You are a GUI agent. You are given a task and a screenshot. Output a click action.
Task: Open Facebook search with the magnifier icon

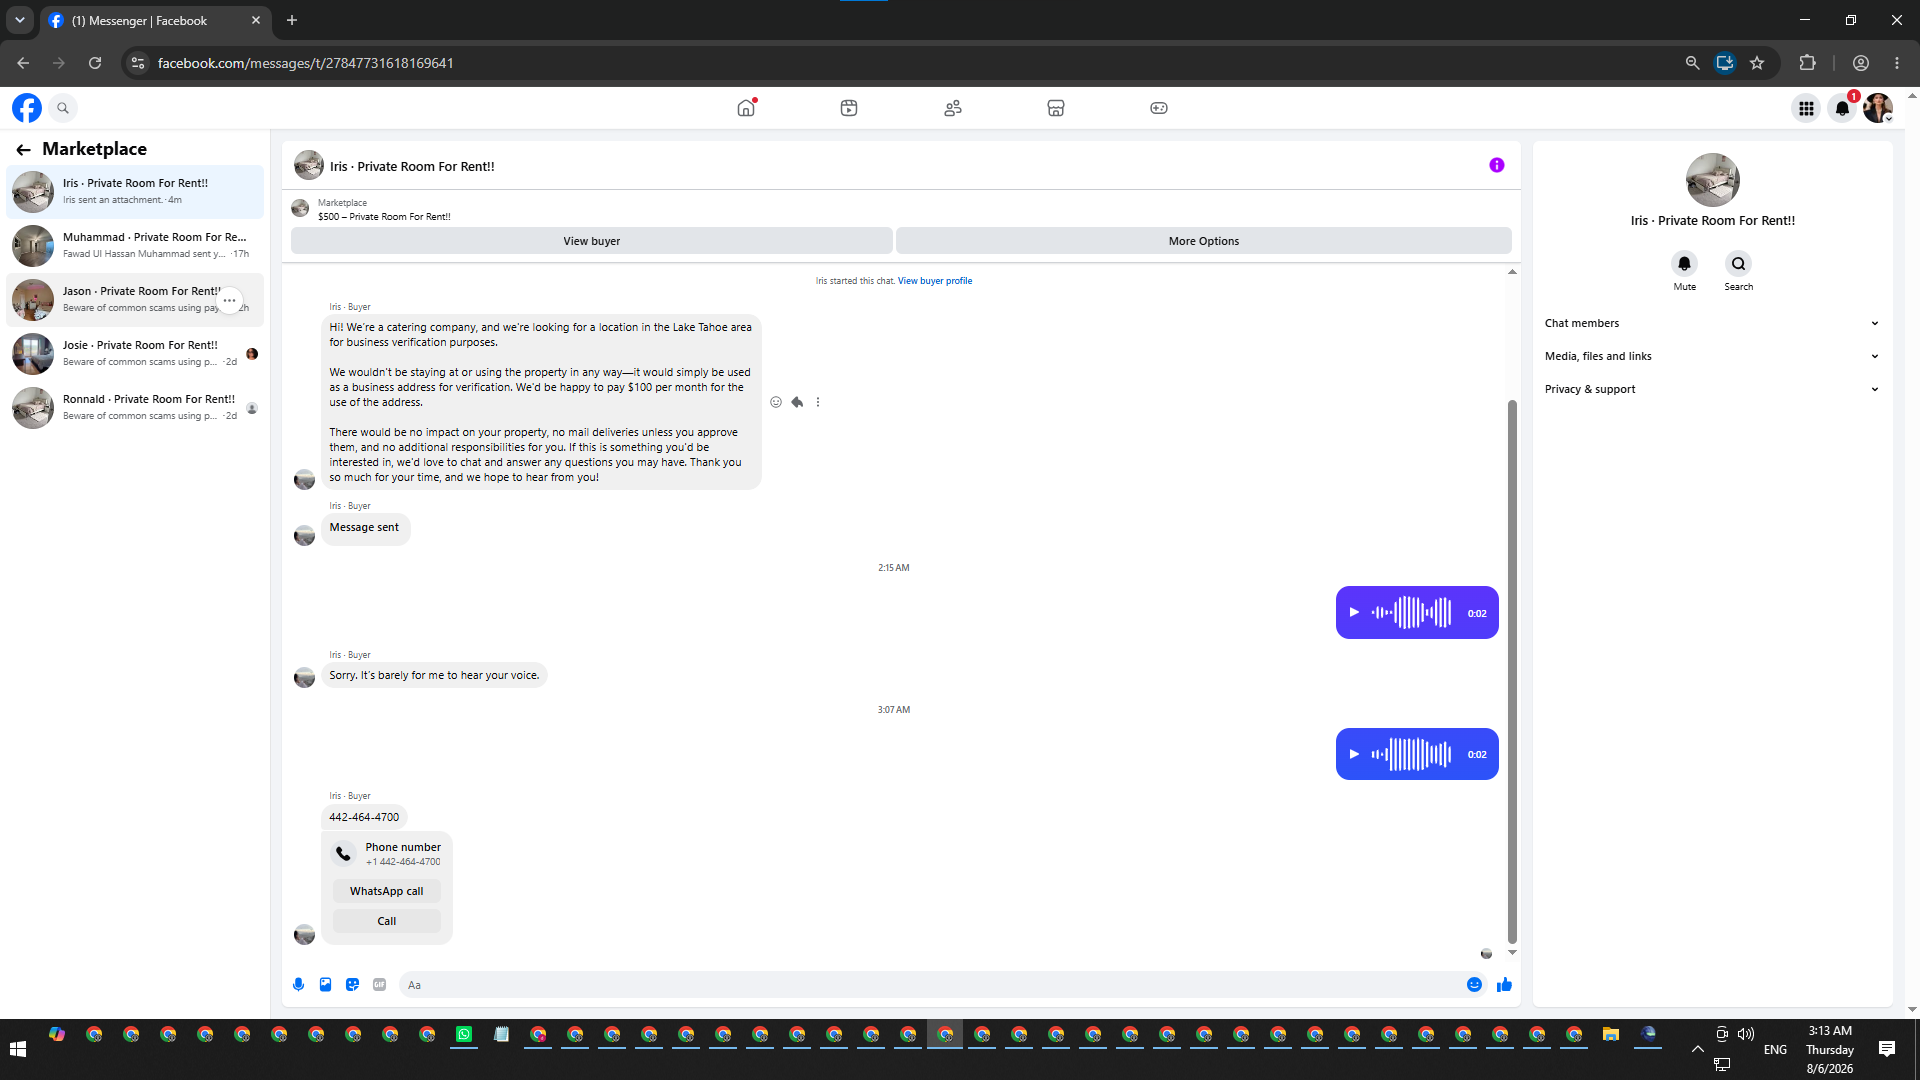tap(63, 108)
